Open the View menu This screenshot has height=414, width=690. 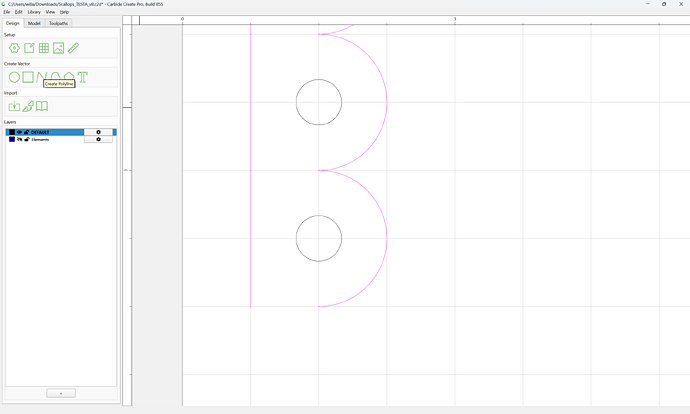(x=50, y=12)
